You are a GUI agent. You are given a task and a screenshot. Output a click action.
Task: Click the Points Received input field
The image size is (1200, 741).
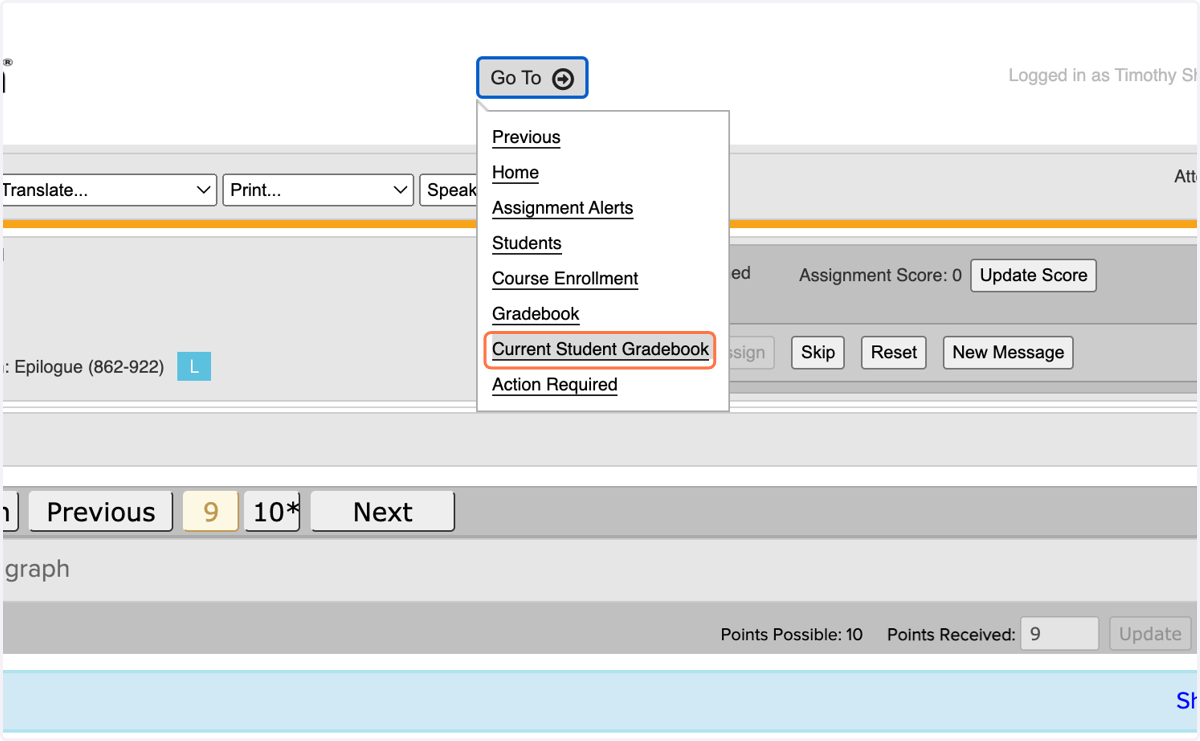pyautogui.click(x=1060, y=634)
